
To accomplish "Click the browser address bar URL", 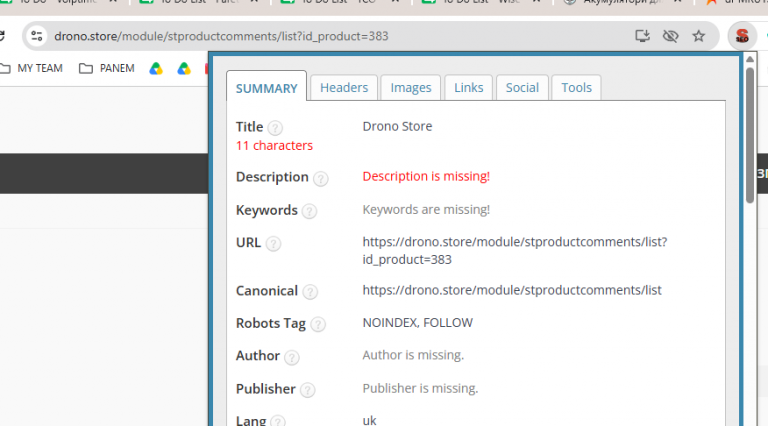I will [x=221, y=36].
